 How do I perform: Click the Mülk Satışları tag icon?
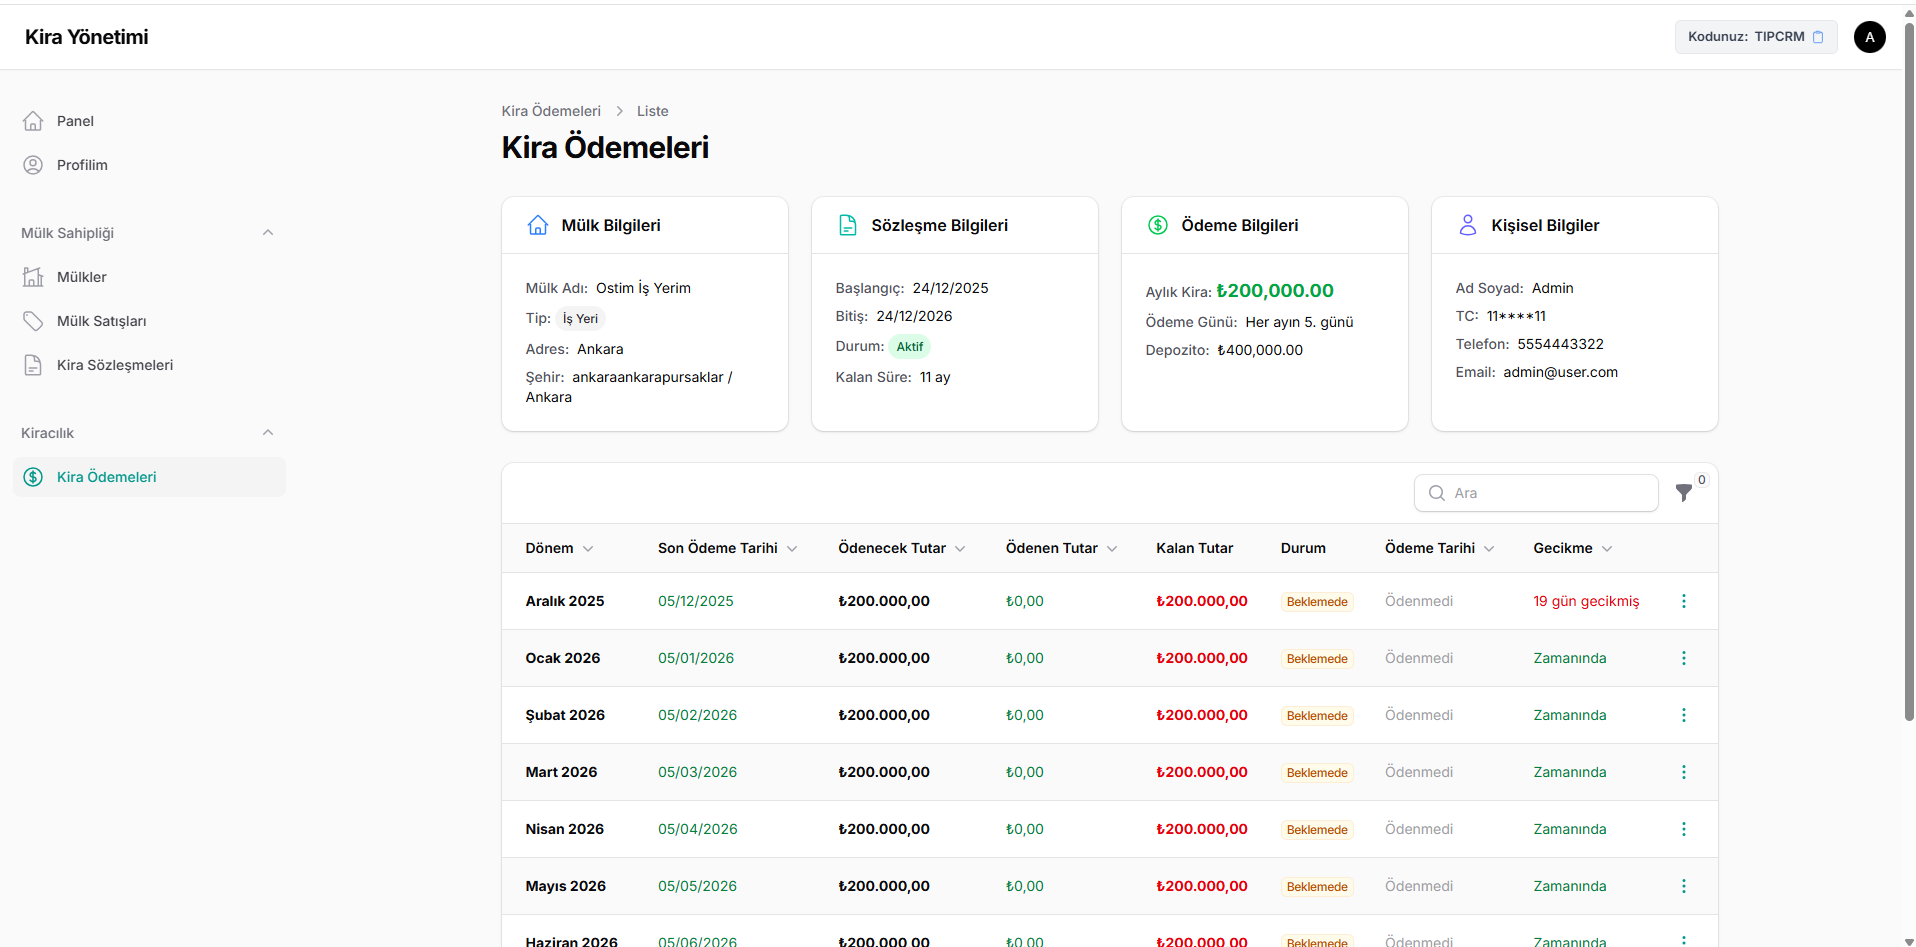tap(33, 321)
